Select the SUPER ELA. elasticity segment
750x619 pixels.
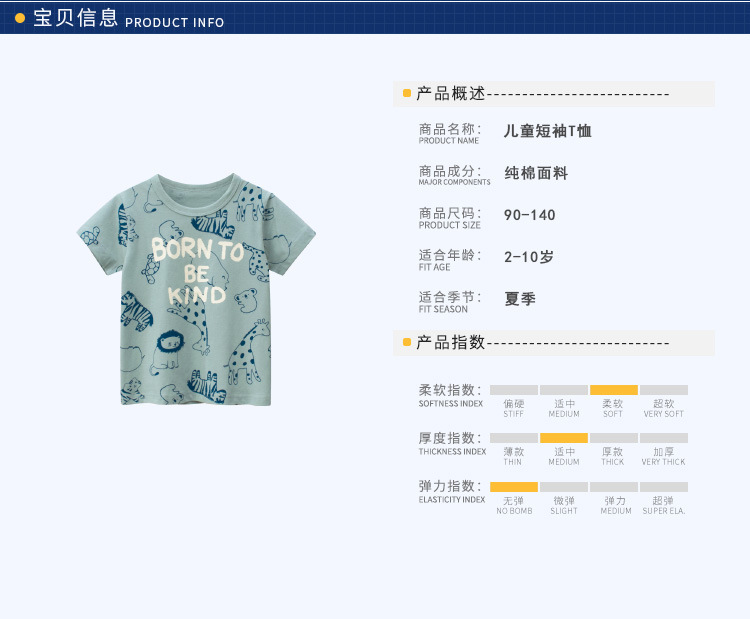coord(664,487)
